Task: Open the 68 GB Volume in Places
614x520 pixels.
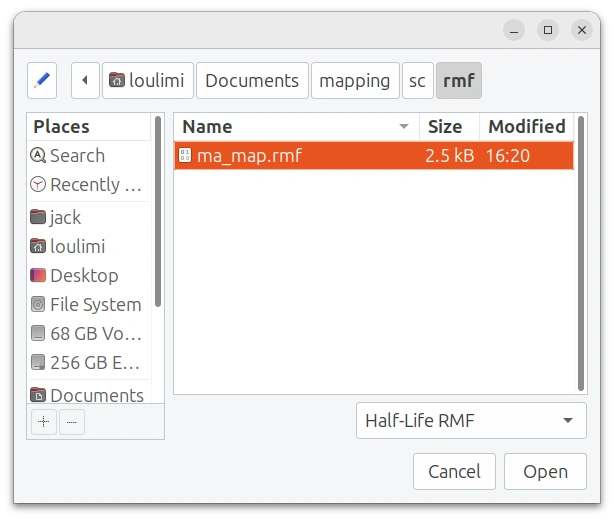Action: (x=89, y=334)
